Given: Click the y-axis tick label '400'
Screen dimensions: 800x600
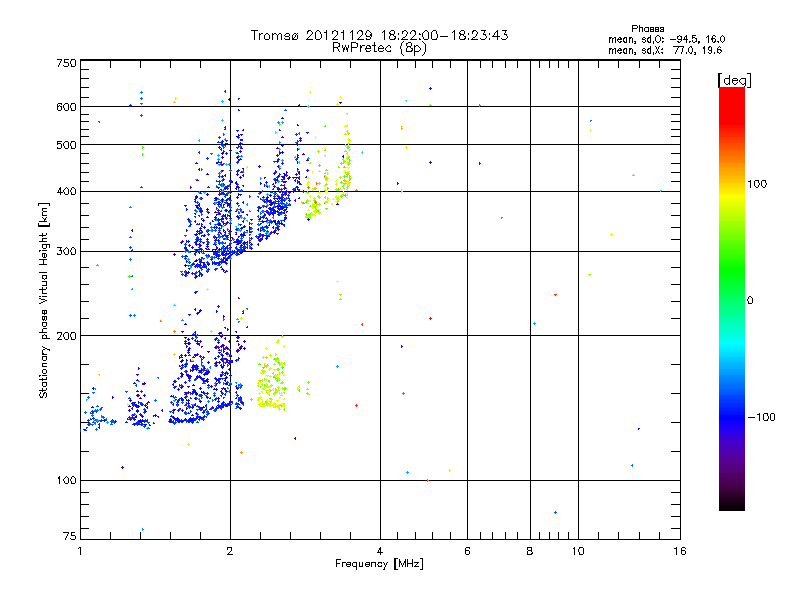Looking at the screenshot, I should point(66,192).
